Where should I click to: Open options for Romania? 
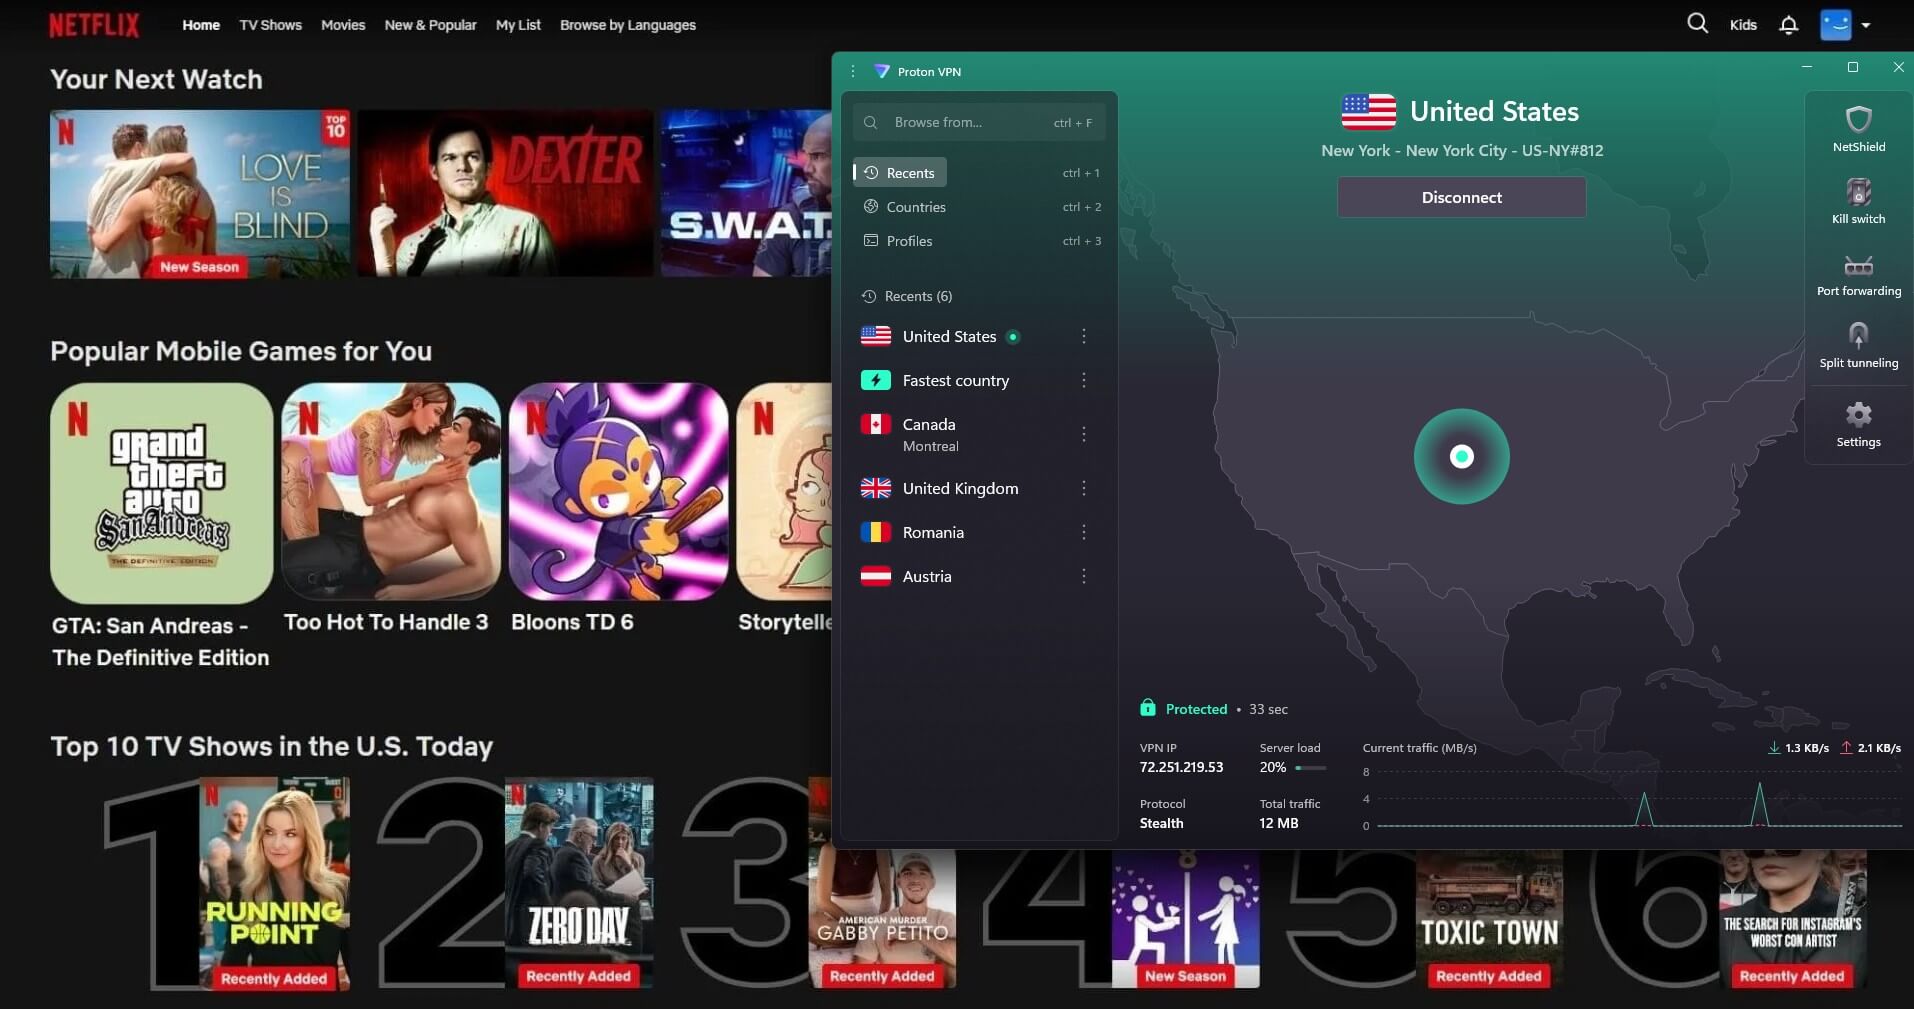coord(1084,532)
